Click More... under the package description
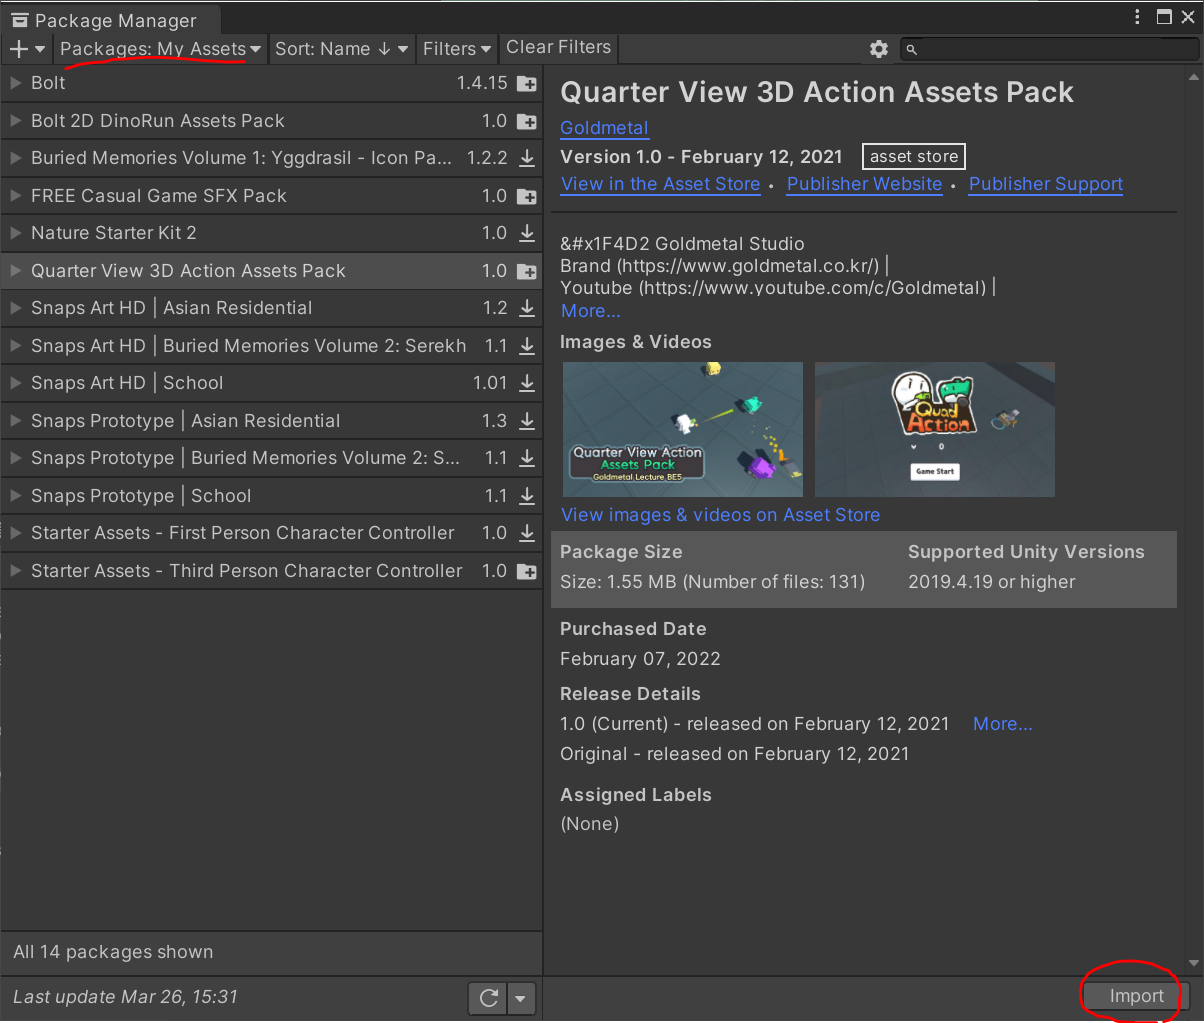 [590, 311]
